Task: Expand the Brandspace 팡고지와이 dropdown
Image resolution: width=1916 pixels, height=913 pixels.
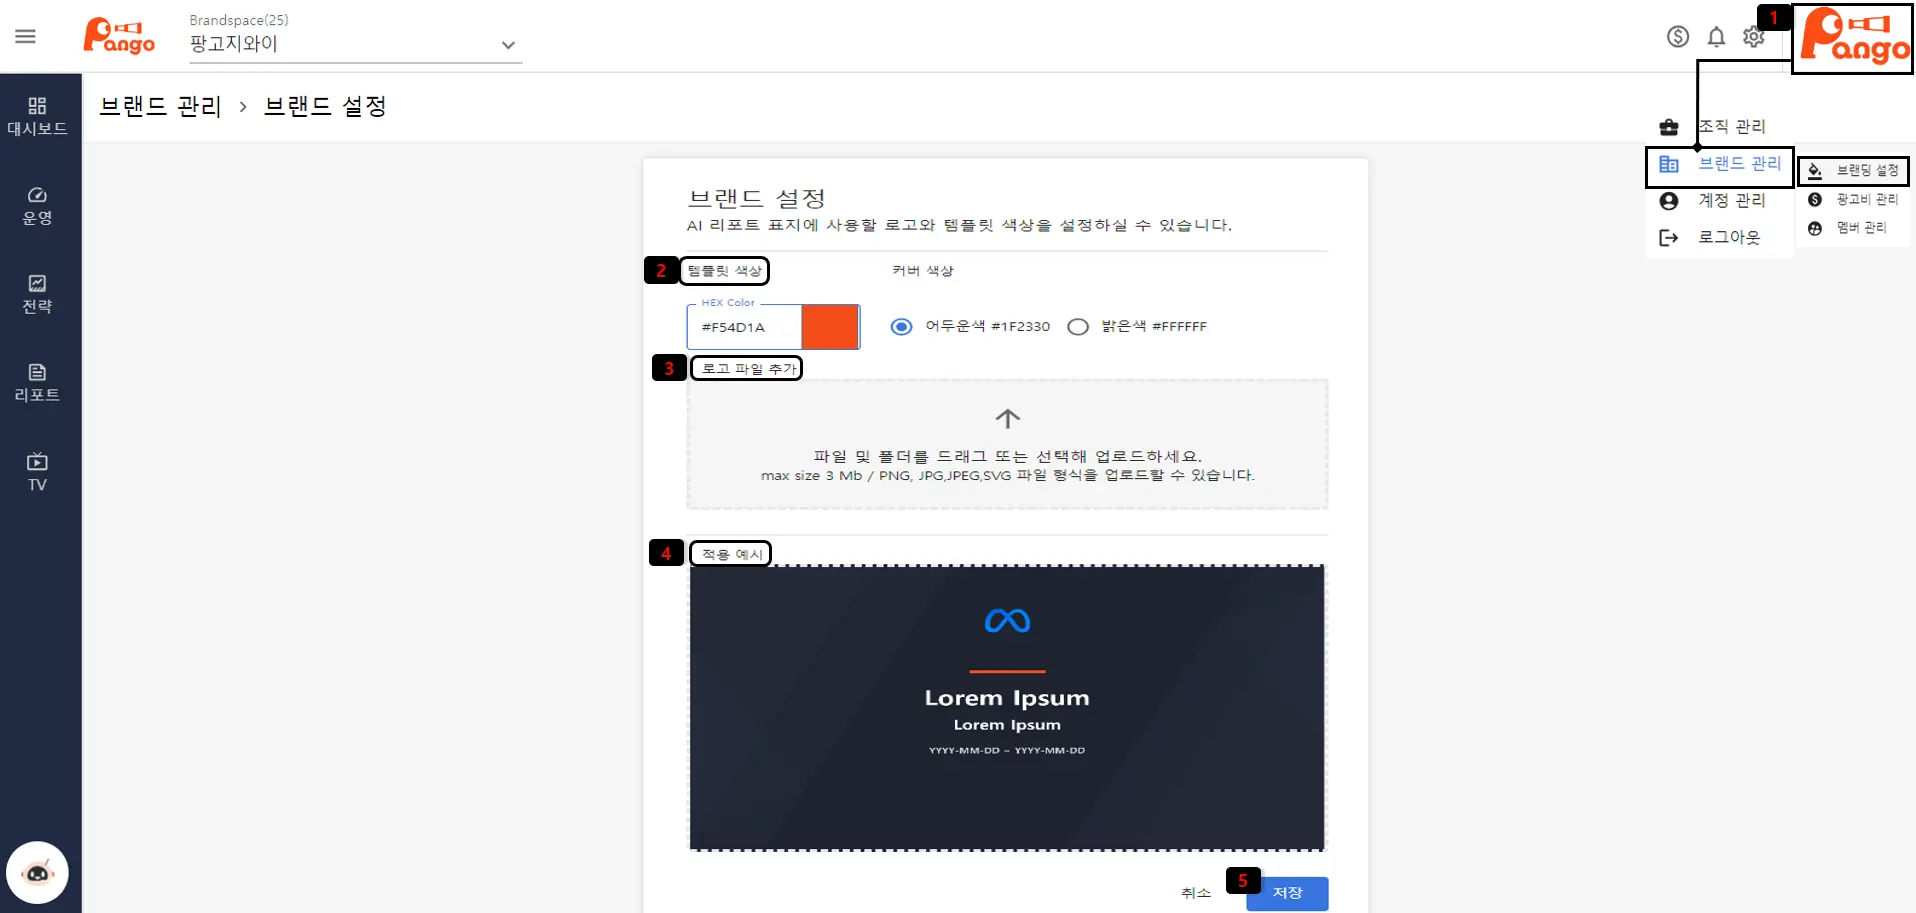Action: pos(508,45)
